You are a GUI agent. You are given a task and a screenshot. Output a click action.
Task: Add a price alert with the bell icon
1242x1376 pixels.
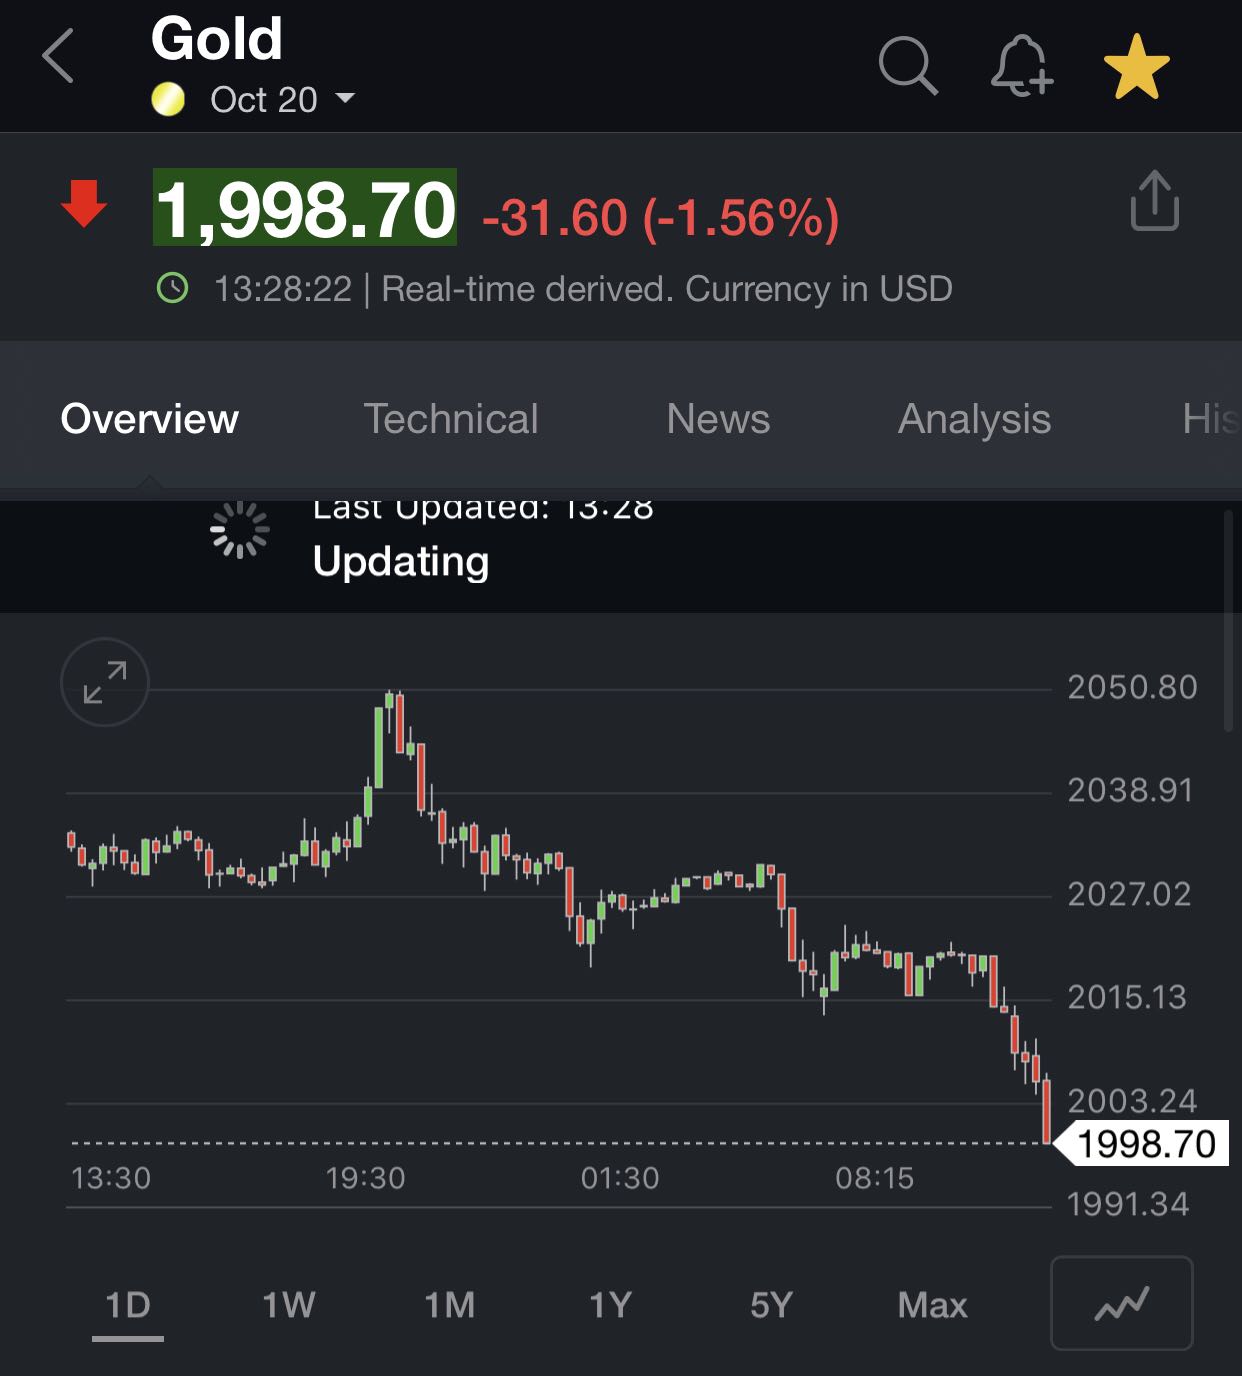click(1021, 66)
